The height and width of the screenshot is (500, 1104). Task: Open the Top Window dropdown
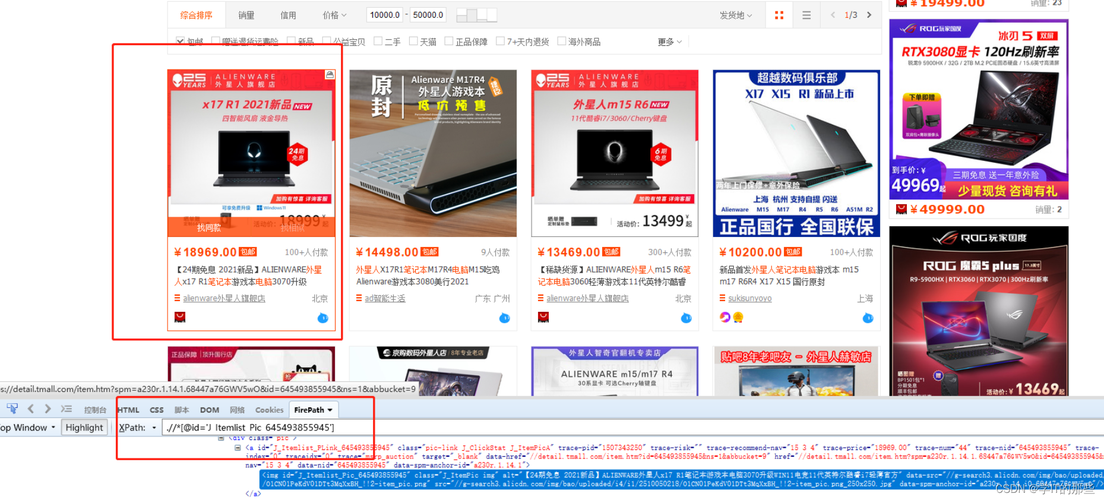tap(25, 427)
